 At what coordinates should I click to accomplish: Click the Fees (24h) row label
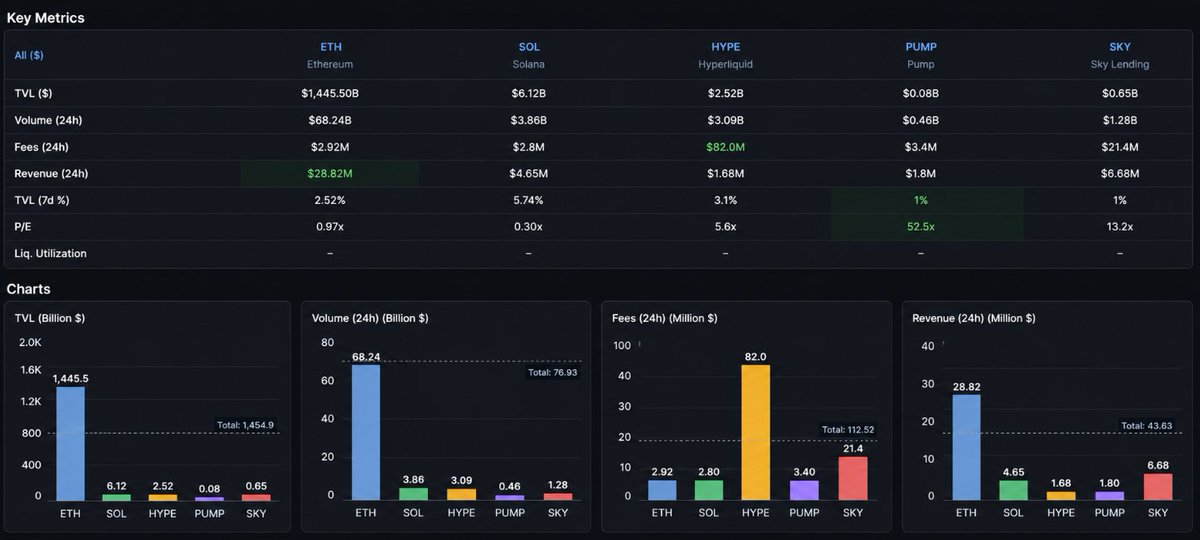pyautogui.click(x=40, y=147)
